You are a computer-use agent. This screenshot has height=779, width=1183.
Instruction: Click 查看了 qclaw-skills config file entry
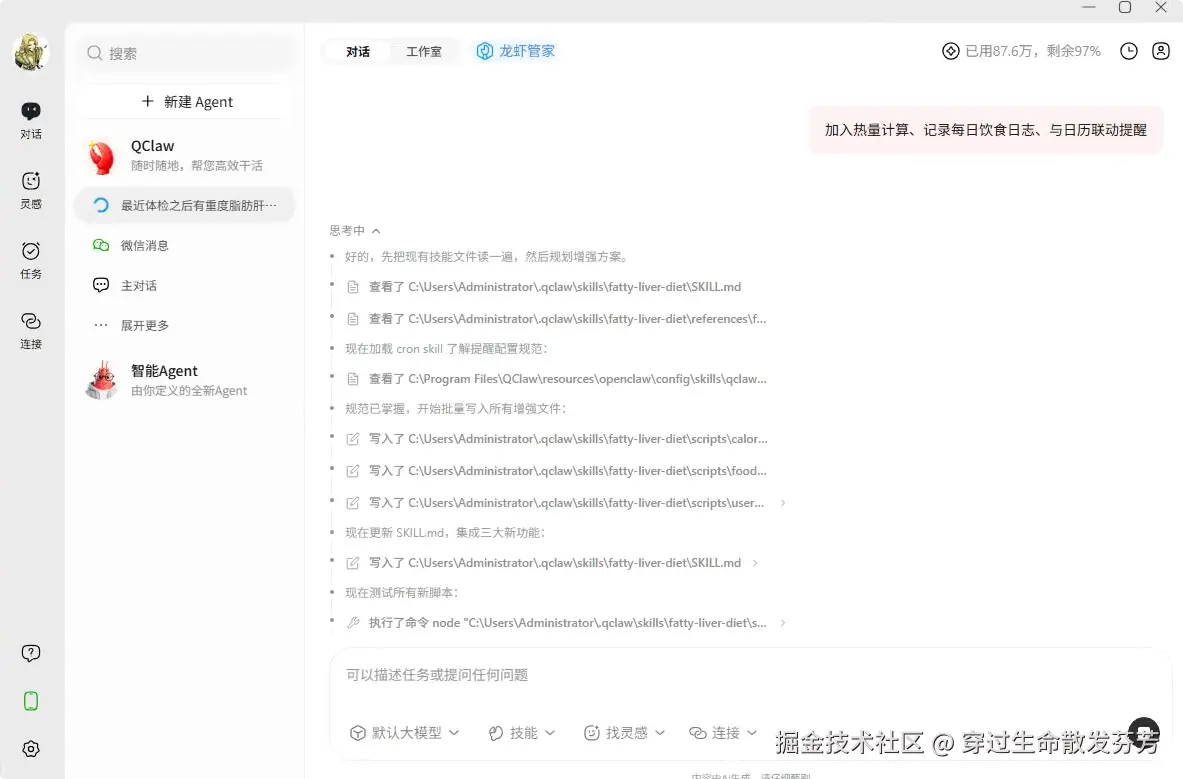[x=567, y=379]
